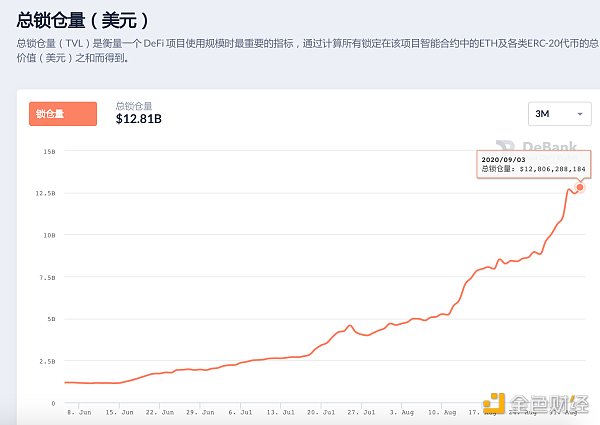Click the orange 锁仓量 button

click(62, 114)
